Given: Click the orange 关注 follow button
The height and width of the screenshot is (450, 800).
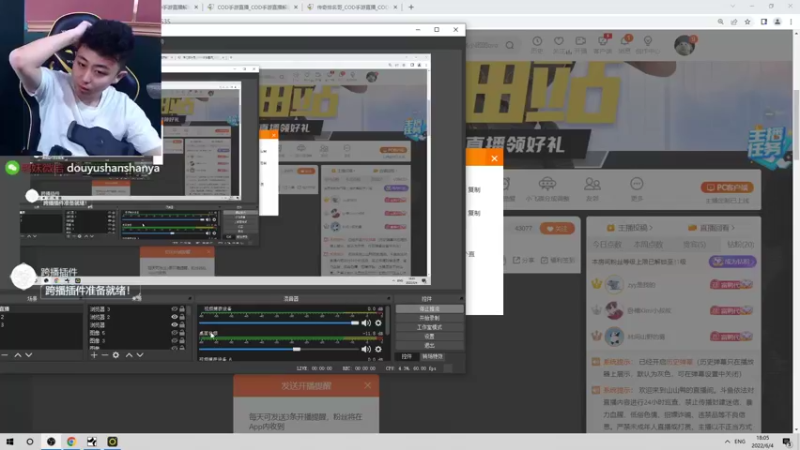Looking at the screenshot, I should (557, 229).
